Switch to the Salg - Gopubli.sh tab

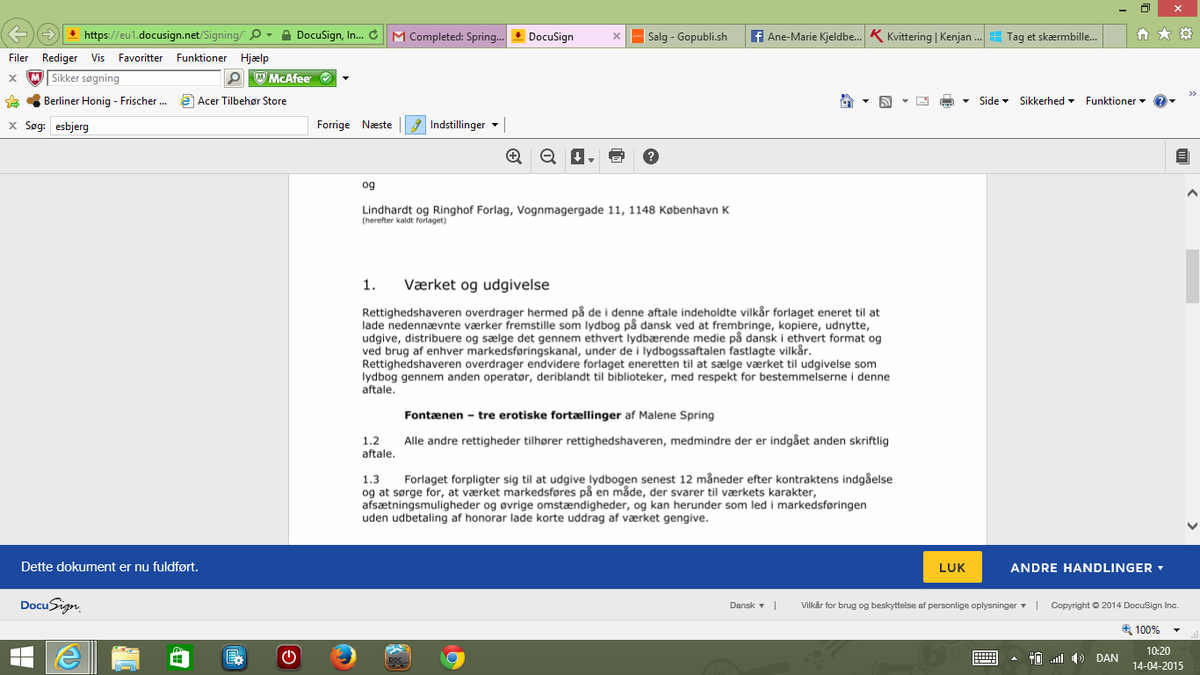click(x=686, y=36)
